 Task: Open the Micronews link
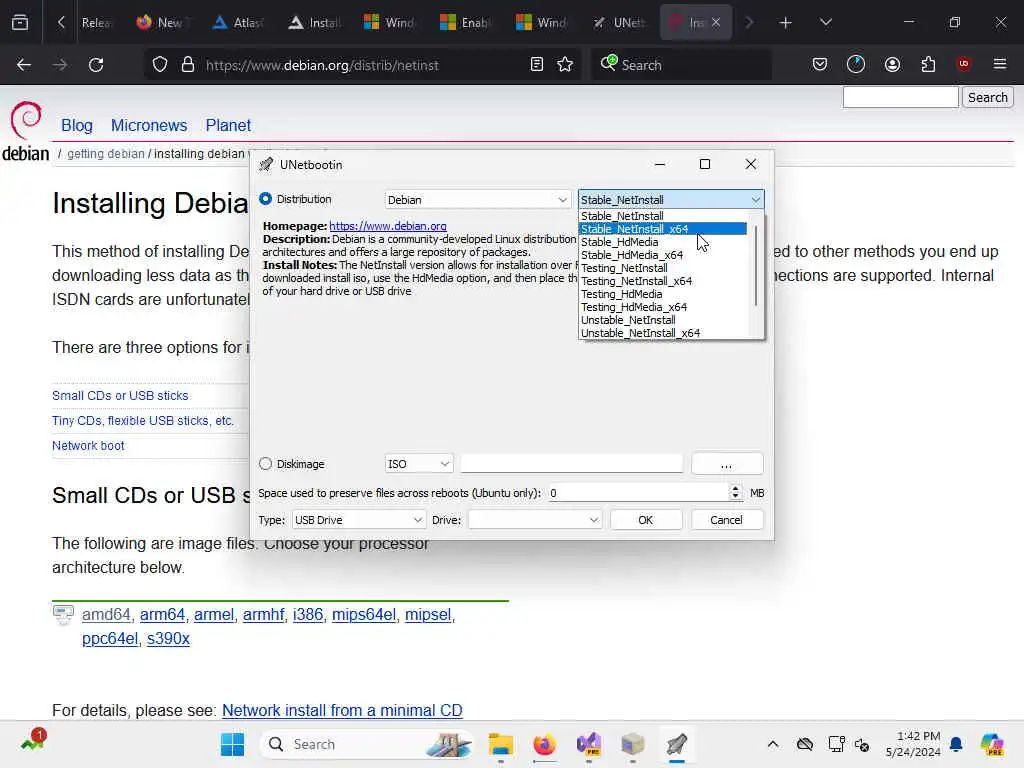coord(149,125)
